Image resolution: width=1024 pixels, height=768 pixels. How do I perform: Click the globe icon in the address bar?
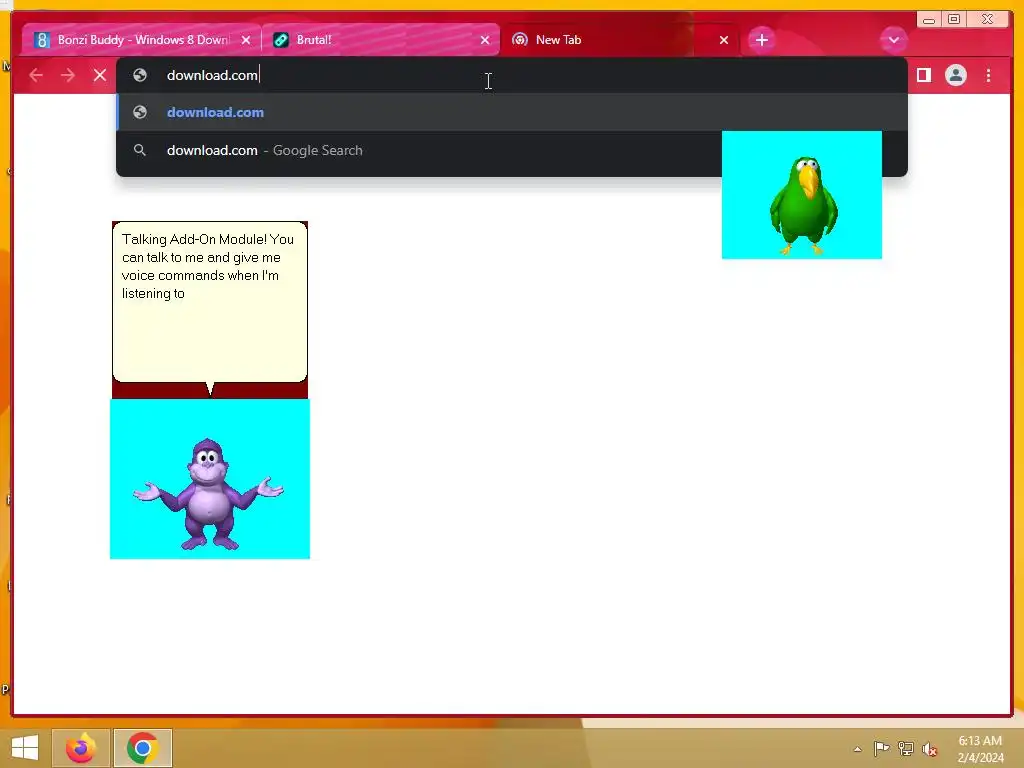tap(140, 75)
